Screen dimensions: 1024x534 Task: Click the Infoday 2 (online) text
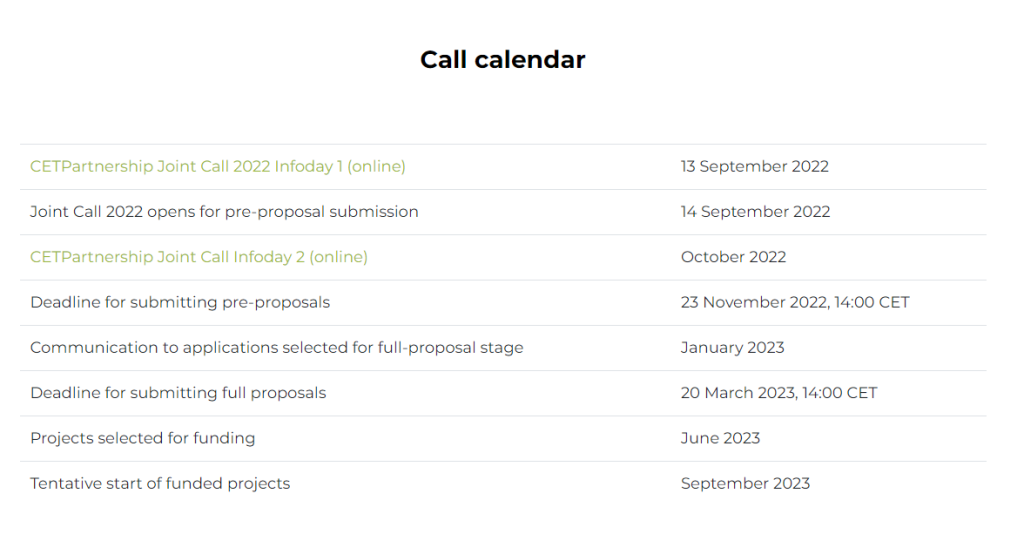(x=300, y=257)
